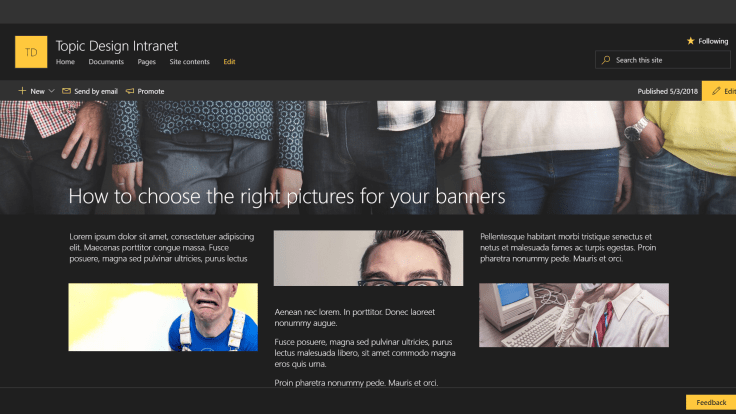Toggle the Following star for this site
Viewport: 736px width, 414px height.
(691, 41)
